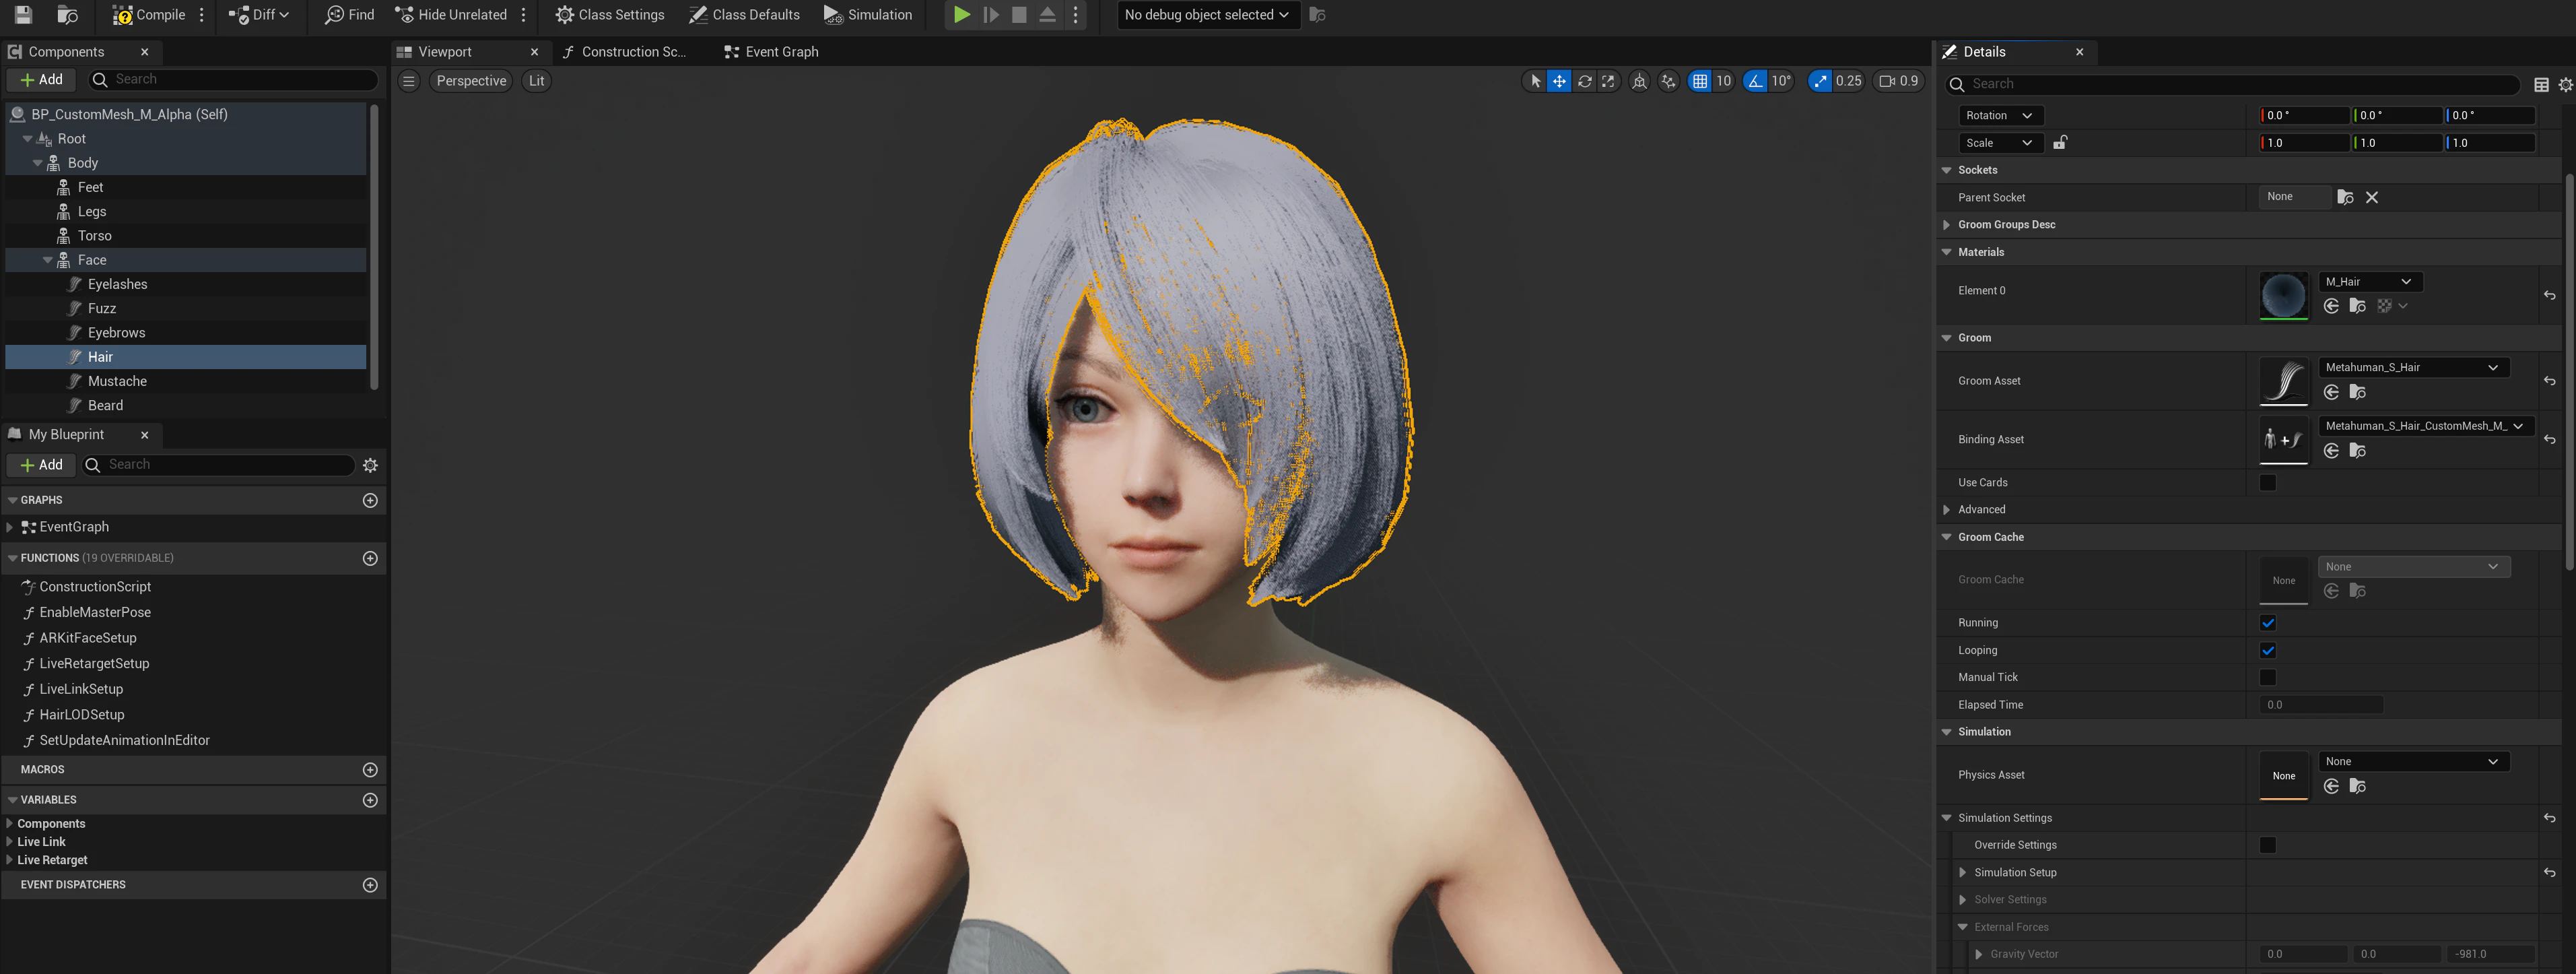This screenshot has height=974, width=2576.
Task: Browse to Groom Asset in content browser
Action: (2357, 392)
